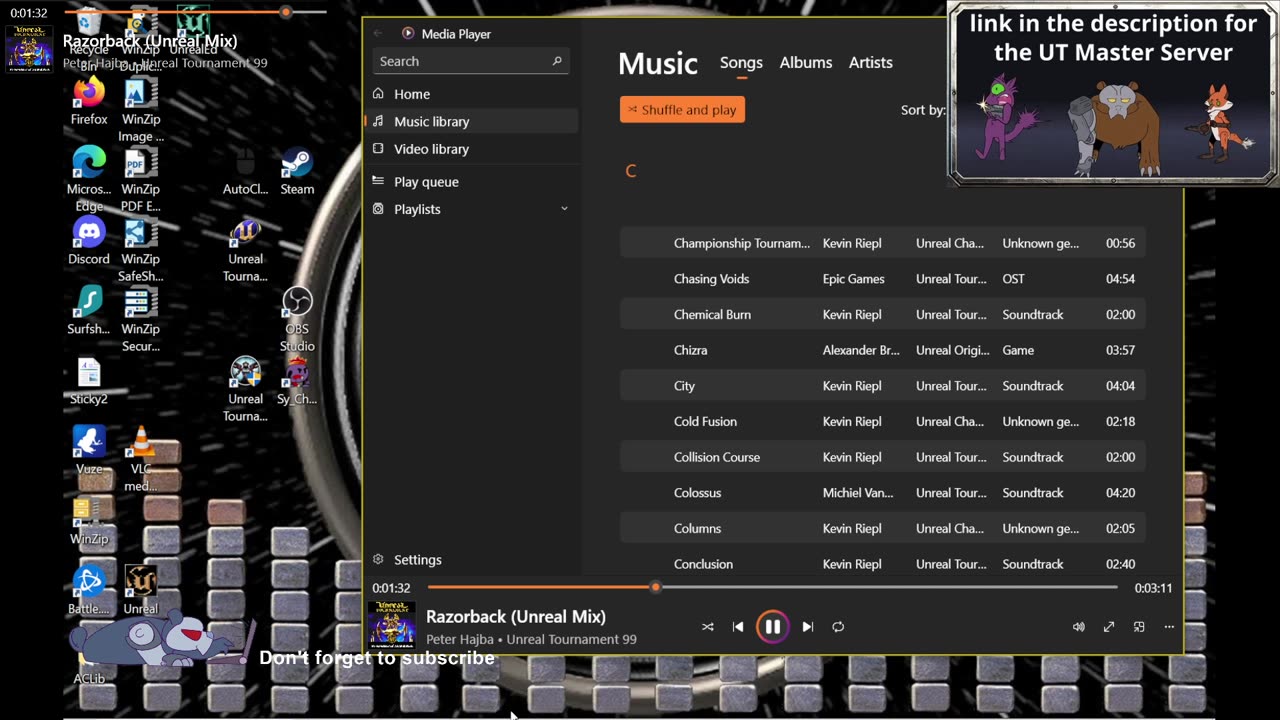Open the AutoClicker desktop shortcut
This screenshot has width=1280, height=720.
245,171
